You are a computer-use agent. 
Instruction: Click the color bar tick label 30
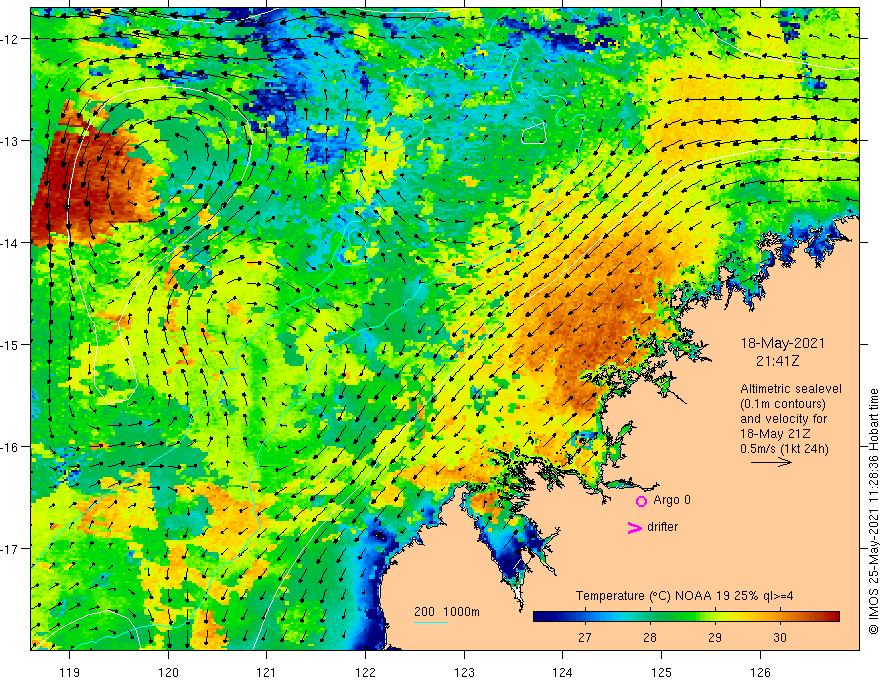780,637
